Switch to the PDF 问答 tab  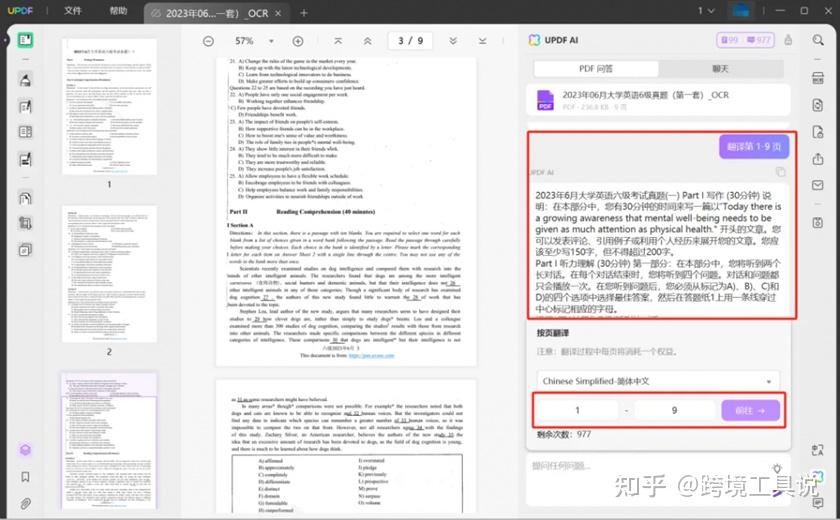click(x=596, y=69)
